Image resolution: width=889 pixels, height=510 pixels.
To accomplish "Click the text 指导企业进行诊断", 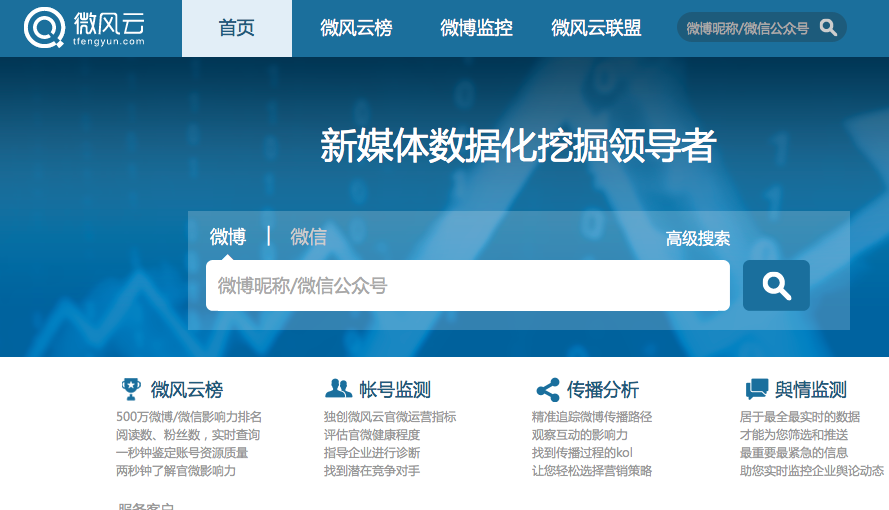I will pos(372,453).
